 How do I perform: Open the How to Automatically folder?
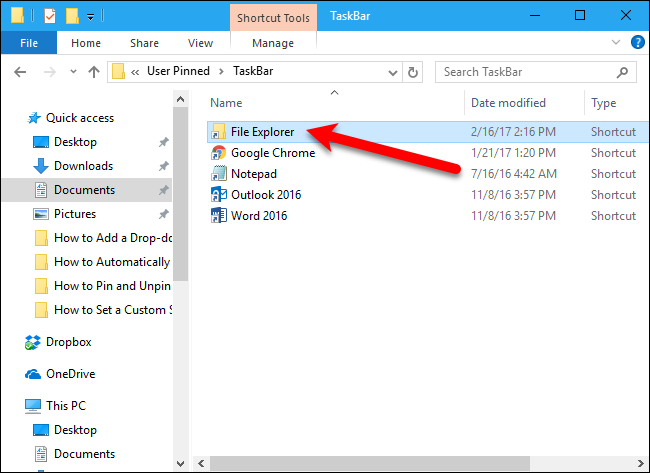click(102, 262)
